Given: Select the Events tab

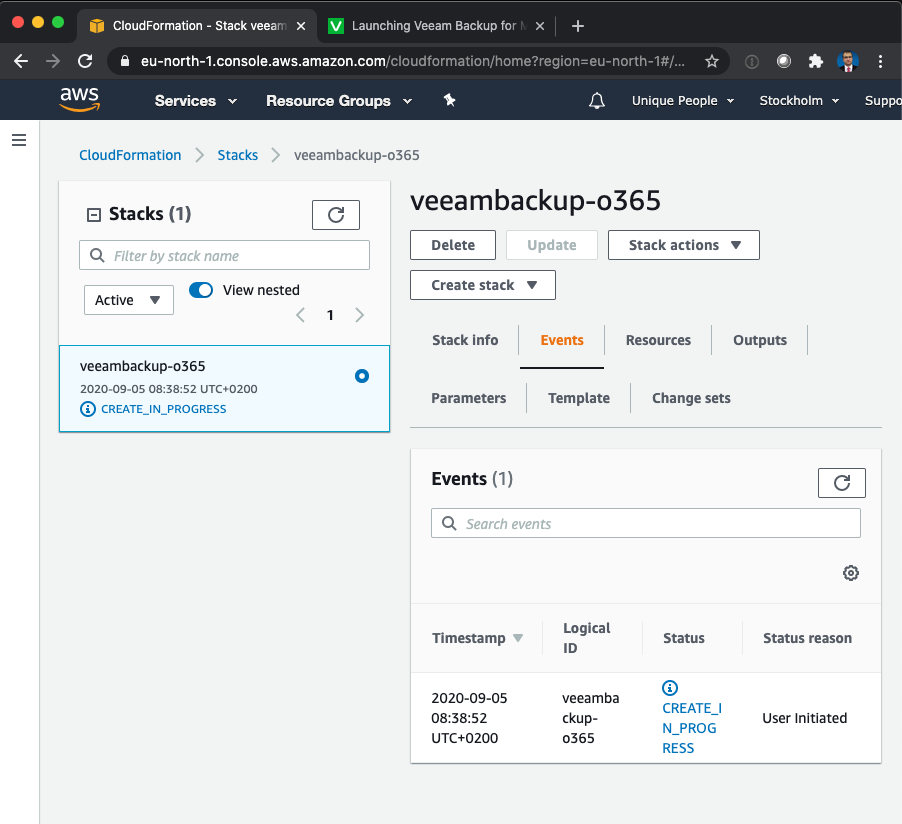Looking at the screenshot, I should click(562, 340).
